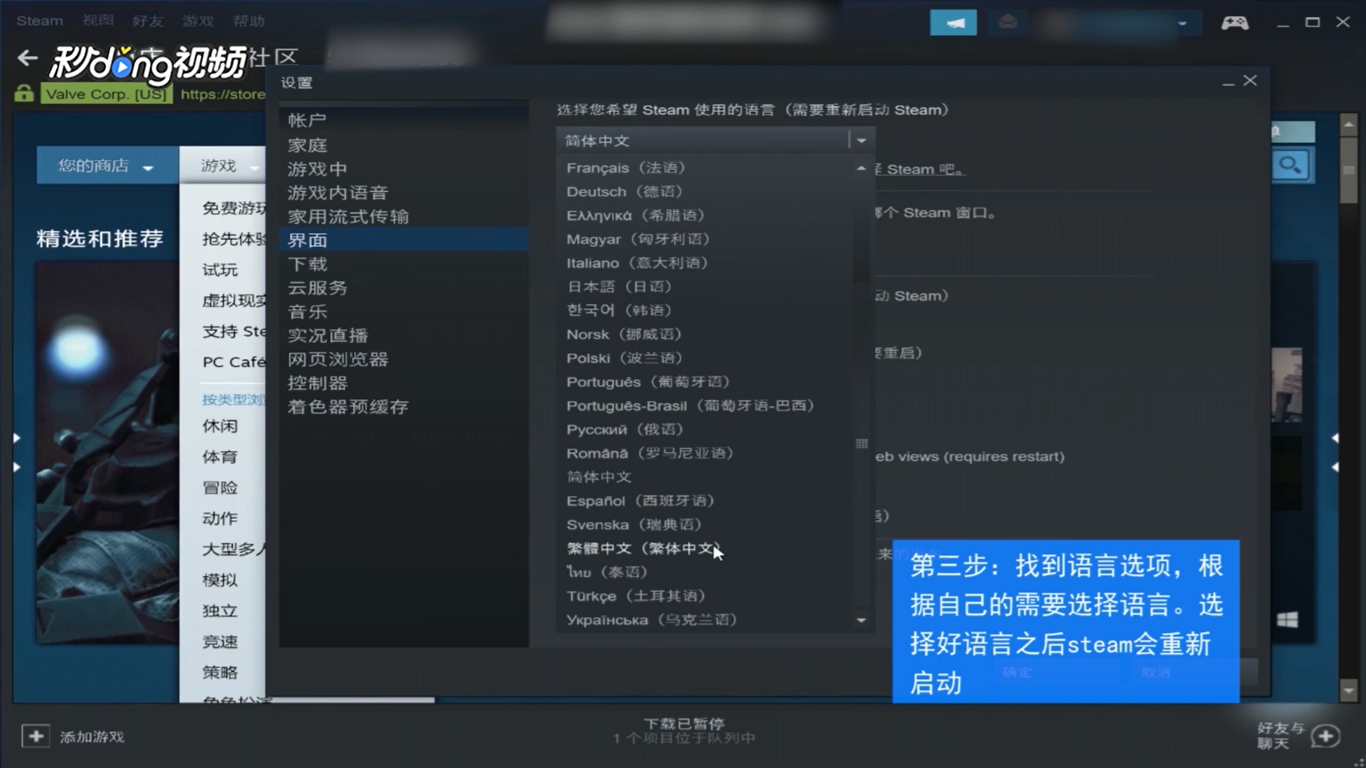Open the 简体中文 language dropdown
This screenshot has width=1366, height=768.
(x=860, y=139)
